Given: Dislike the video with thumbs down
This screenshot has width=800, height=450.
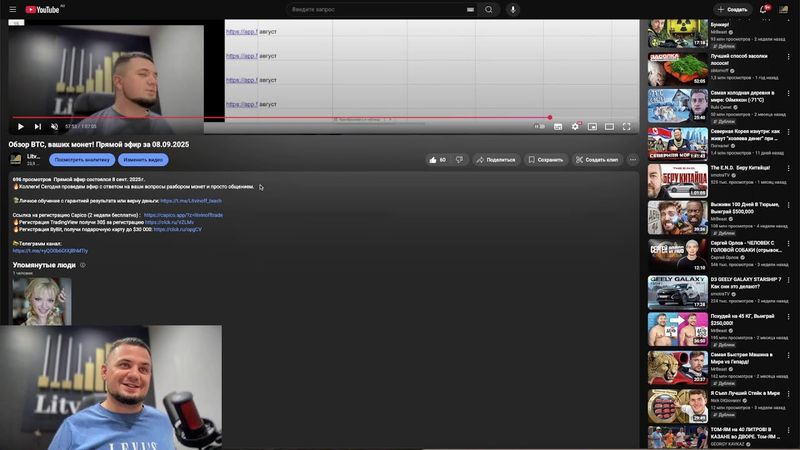Looking at the screenshot, I should pos(459,159).
